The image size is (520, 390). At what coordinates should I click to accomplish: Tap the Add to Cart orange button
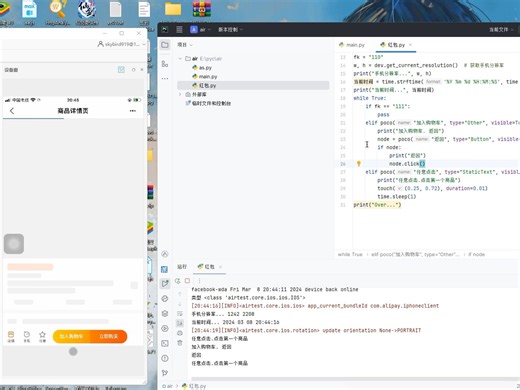pos(71,336)
